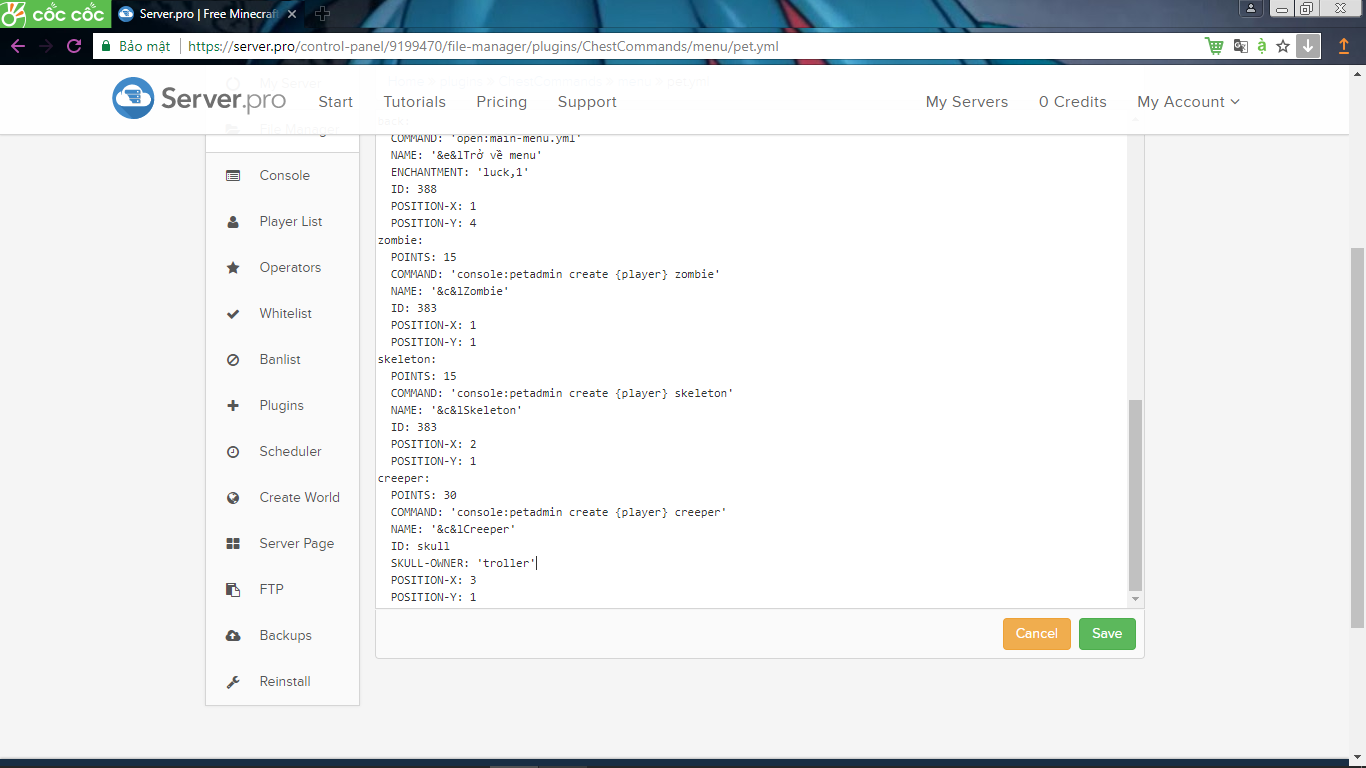
Task: Click the Player List person icon
Action: (233, 222)
